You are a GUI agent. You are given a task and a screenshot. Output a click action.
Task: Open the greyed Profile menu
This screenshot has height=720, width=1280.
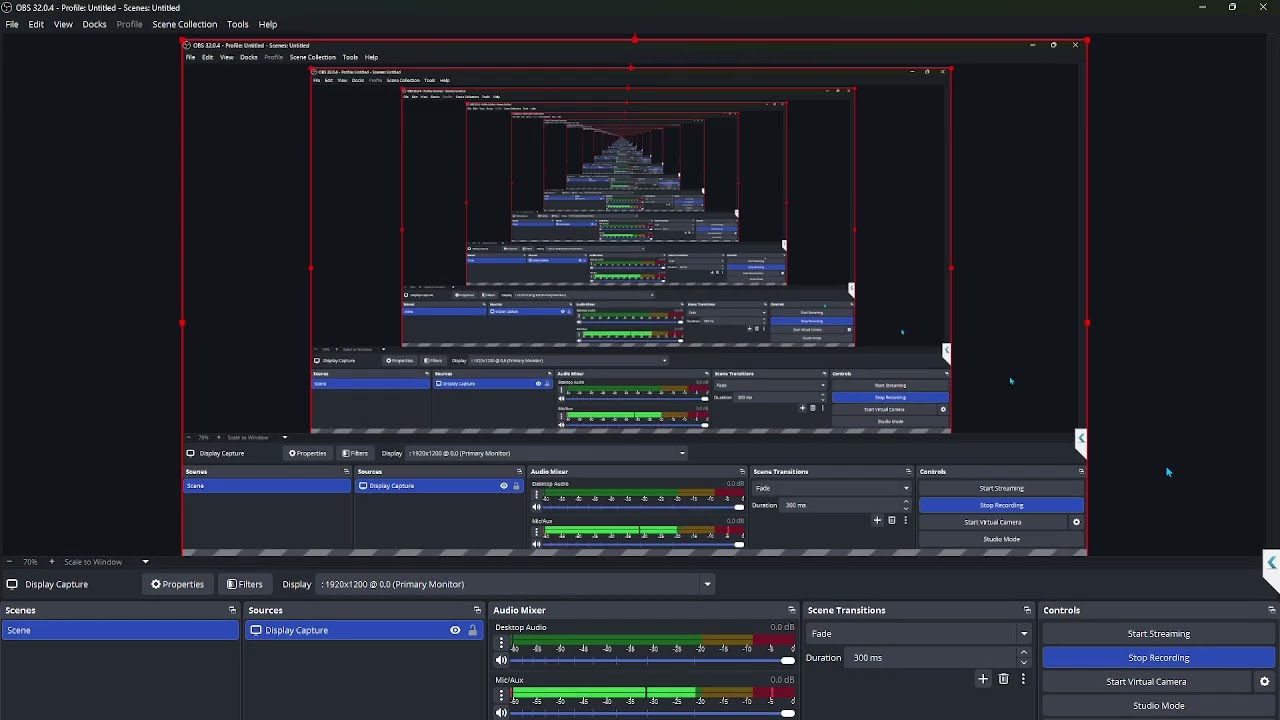pyautogui.click(x=129, y=24)
